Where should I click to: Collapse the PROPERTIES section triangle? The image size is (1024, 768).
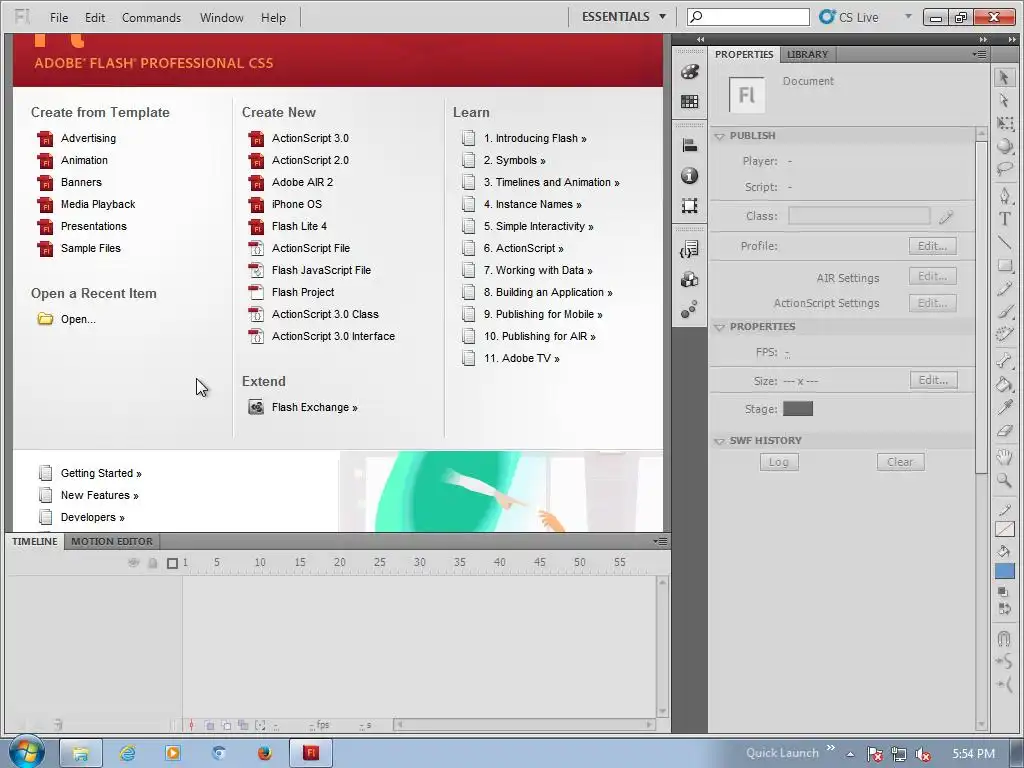click(720, 327)
